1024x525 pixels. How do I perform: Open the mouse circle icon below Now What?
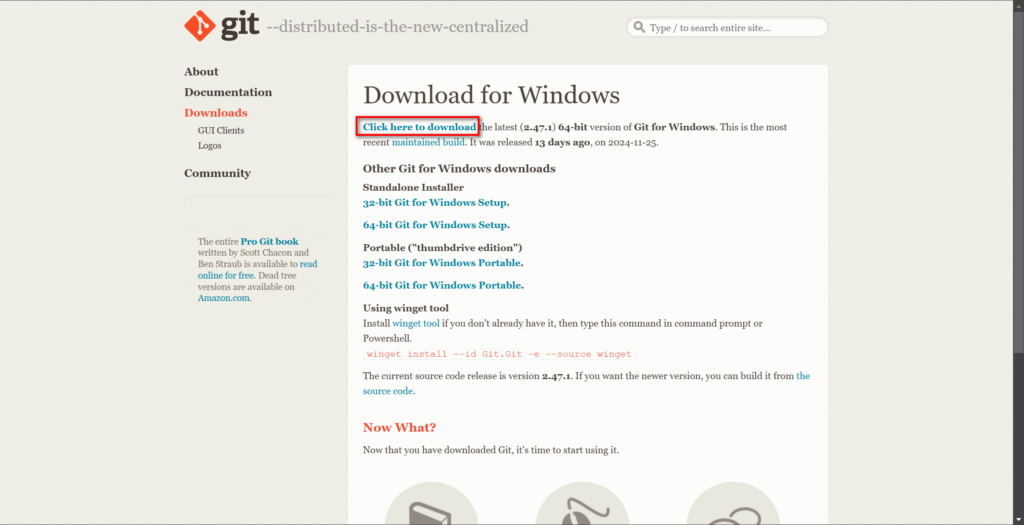point(582,503)
